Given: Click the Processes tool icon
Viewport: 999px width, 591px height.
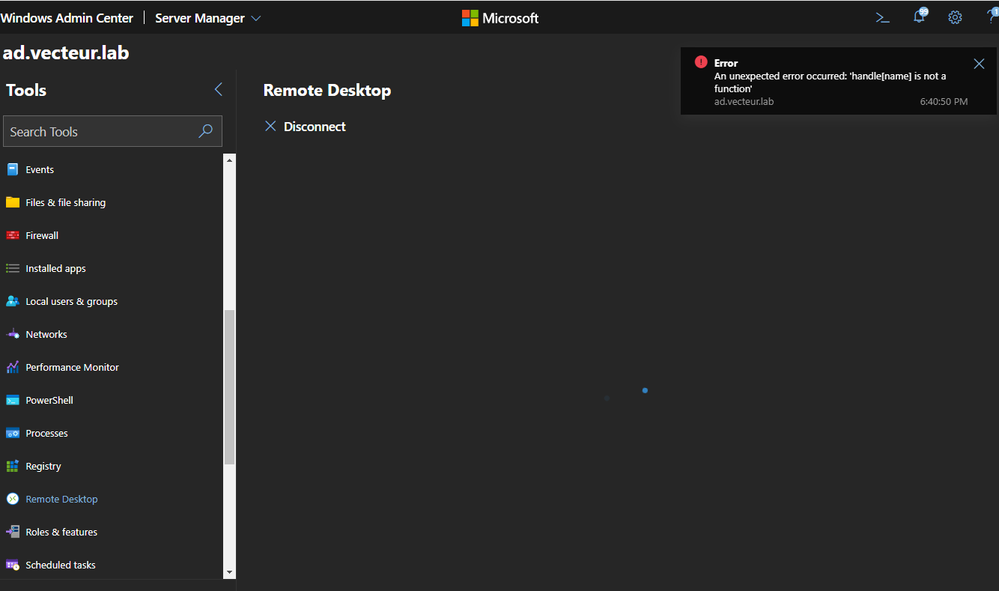Looking at the screenshot, I should tap(13, 433).
